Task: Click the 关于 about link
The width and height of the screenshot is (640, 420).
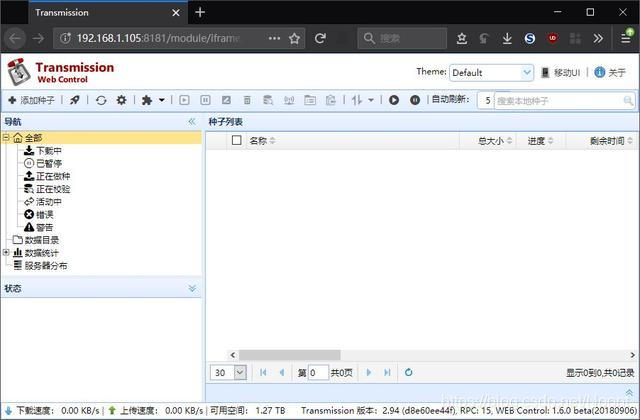Action: 610,73
